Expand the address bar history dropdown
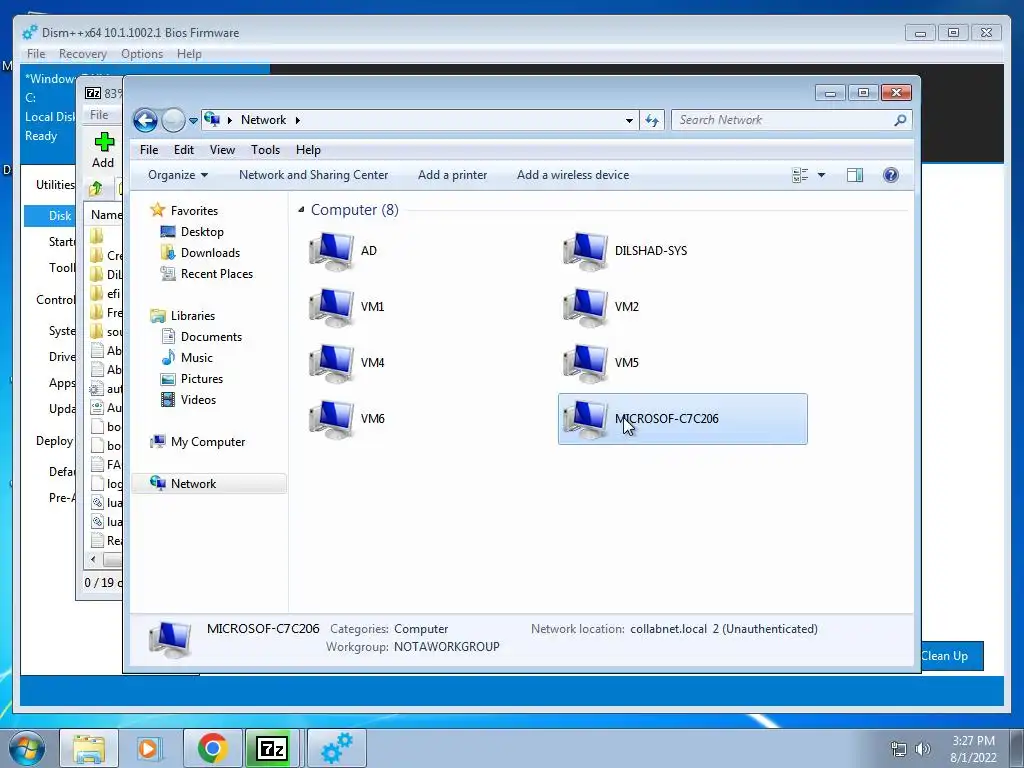This screenshot has height=768, width=1024. (629, 120)
